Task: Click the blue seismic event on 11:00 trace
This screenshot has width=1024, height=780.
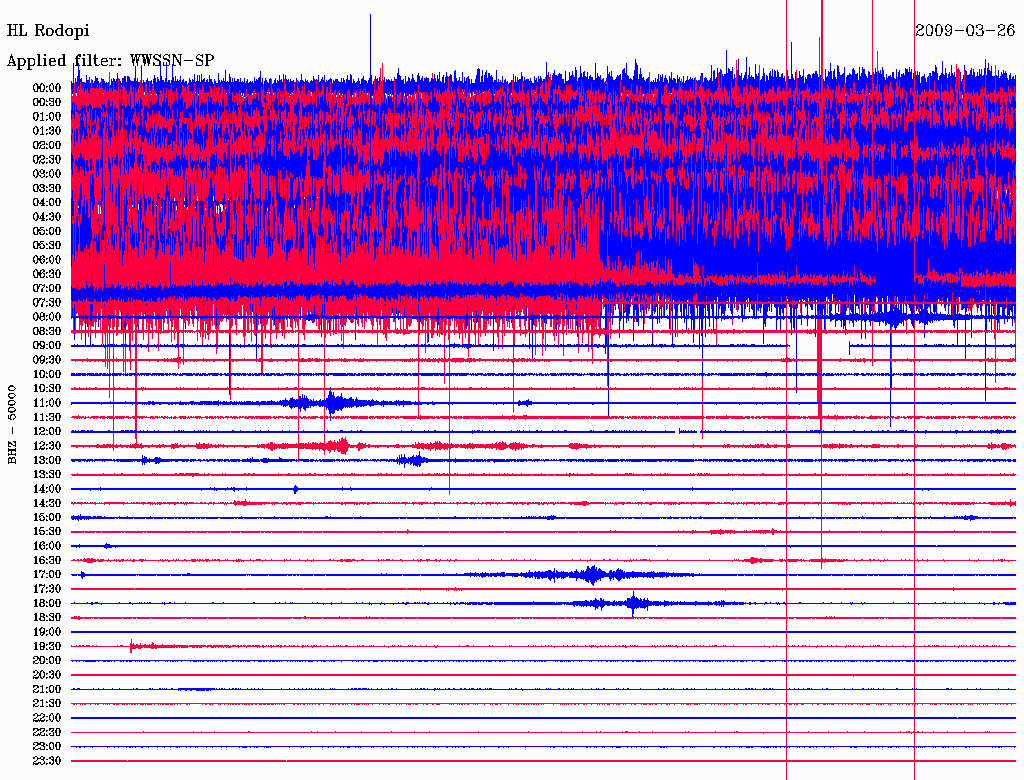Action: [332, 402]
